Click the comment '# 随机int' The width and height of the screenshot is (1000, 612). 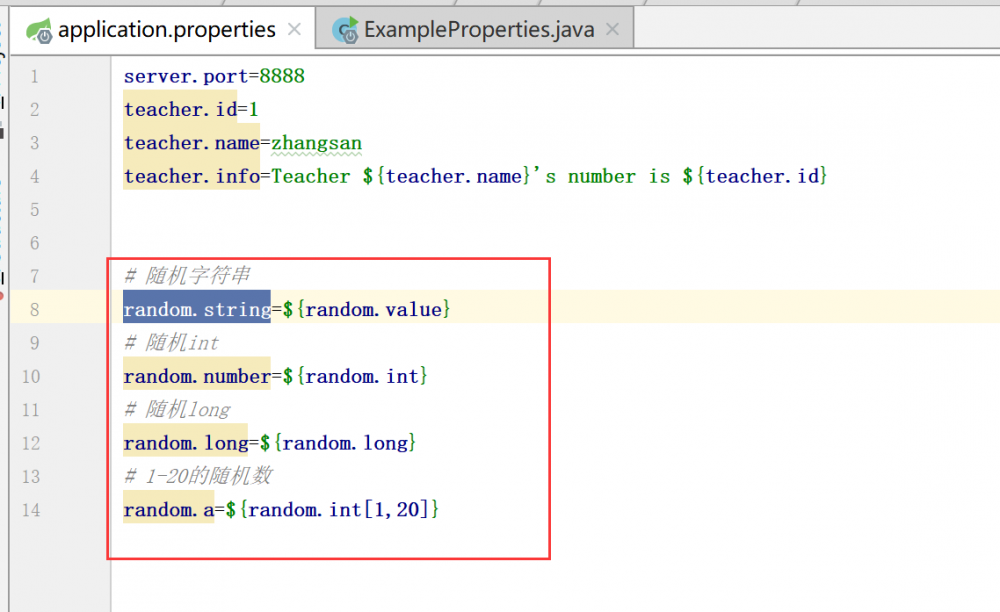tap(172, 343)
